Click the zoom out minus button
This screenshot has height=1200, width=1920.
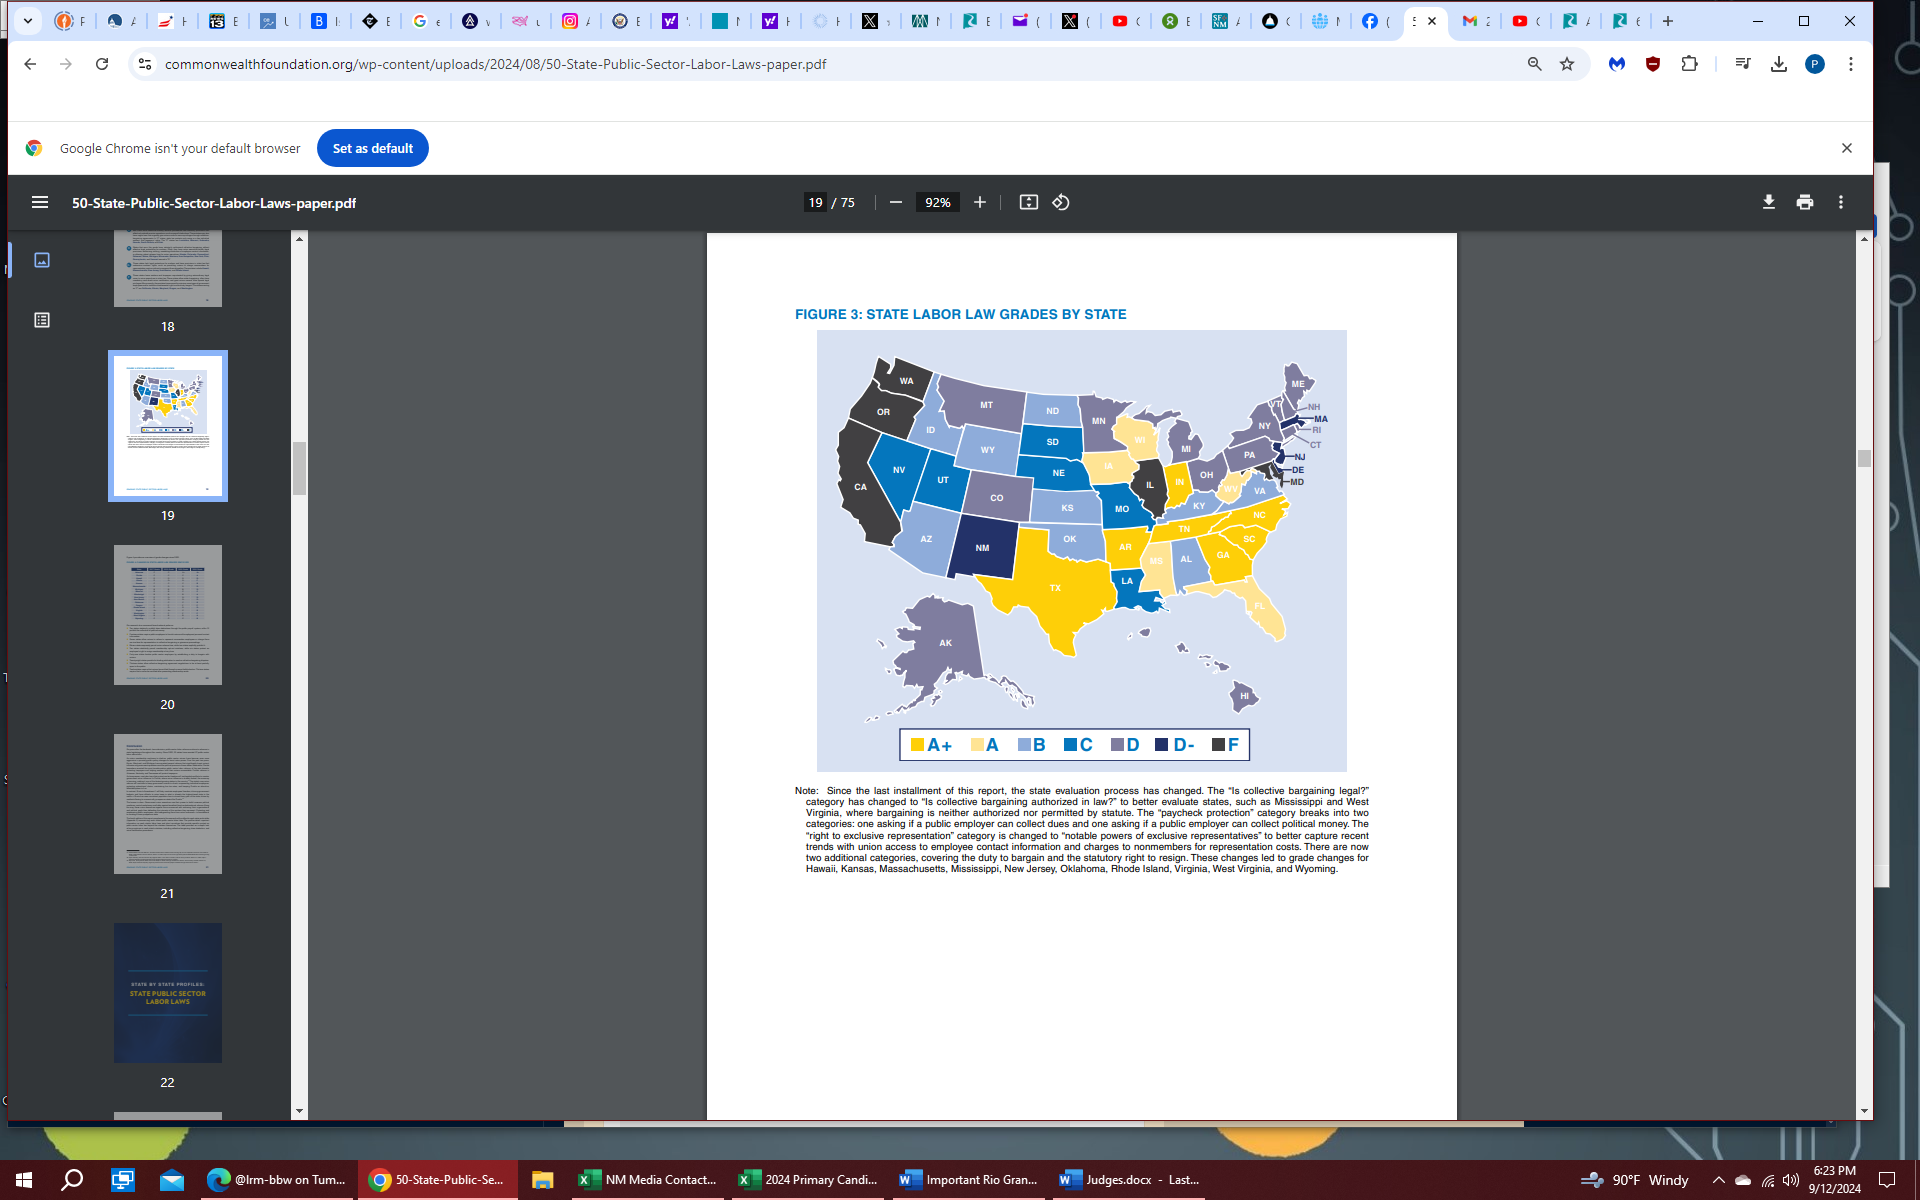tap(896, 202)
